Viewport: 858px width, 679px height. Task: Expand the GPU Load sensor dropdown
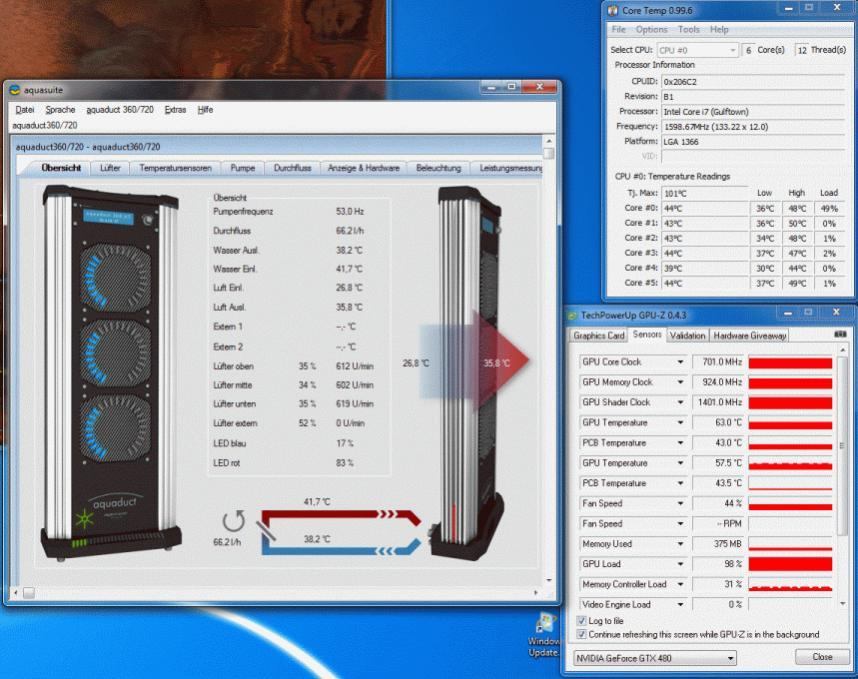(680, 564)
